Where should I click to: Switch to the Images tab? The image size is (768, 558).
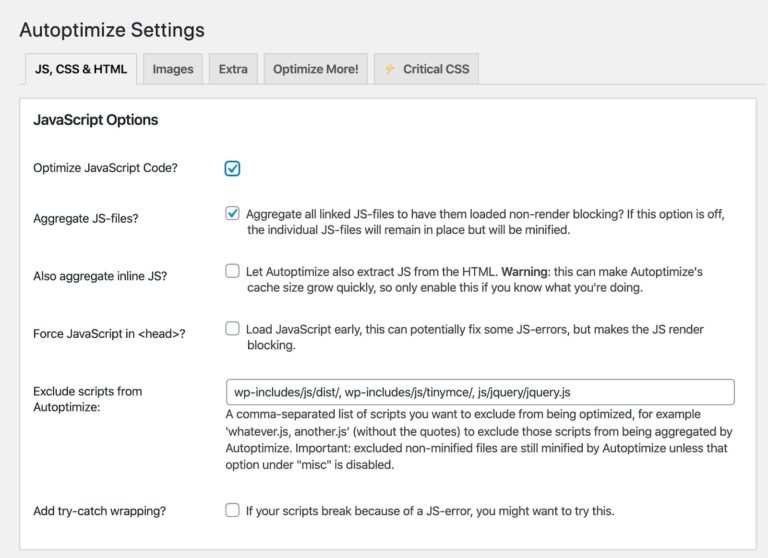click(x=173, y=69)
